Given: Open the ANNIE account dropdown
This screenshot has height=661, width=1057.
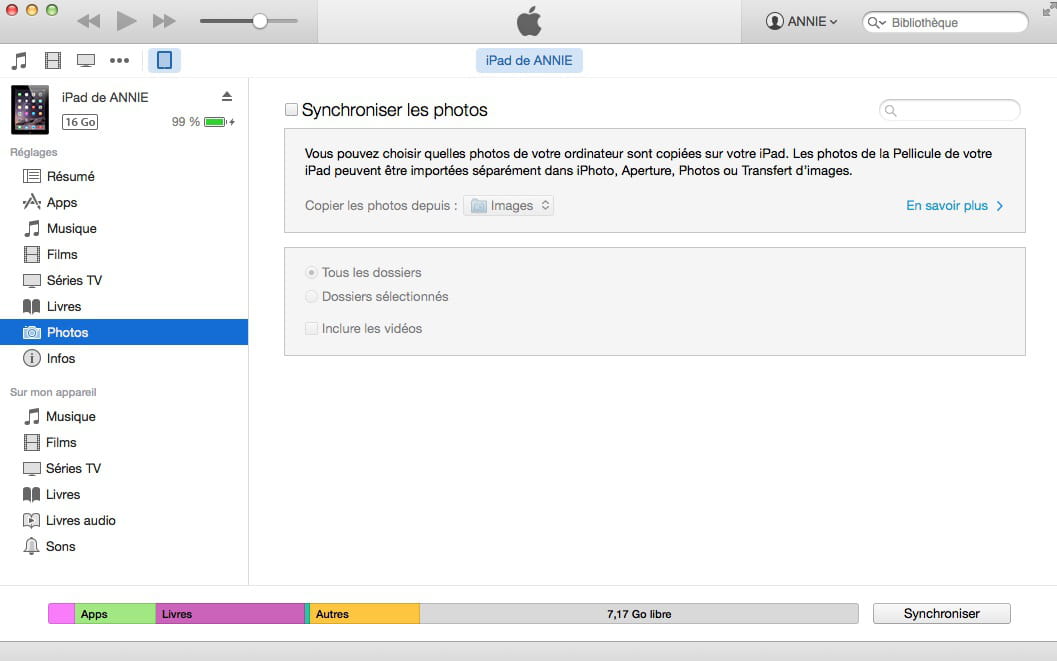Looking at the screenshot, I should tap(802, 22).
